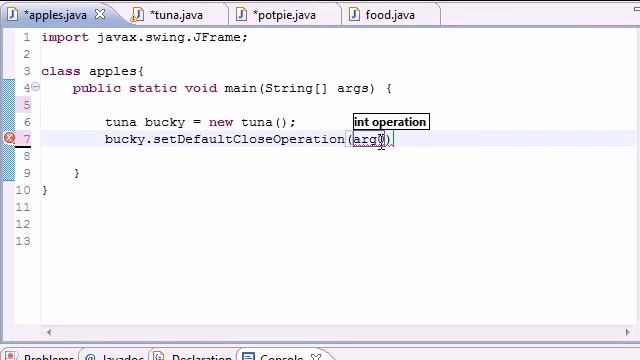Close the Console view tab

(x=316, y=357)
